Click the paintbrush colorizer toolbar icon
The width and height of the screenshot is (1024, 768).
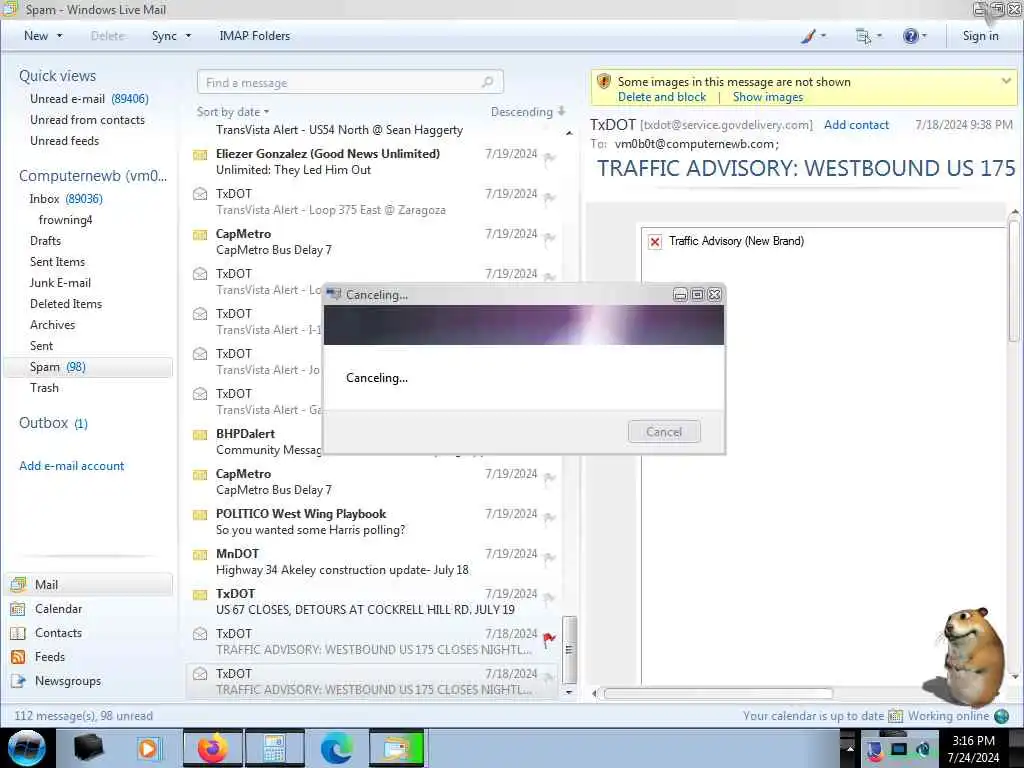(x=808, y=36)
